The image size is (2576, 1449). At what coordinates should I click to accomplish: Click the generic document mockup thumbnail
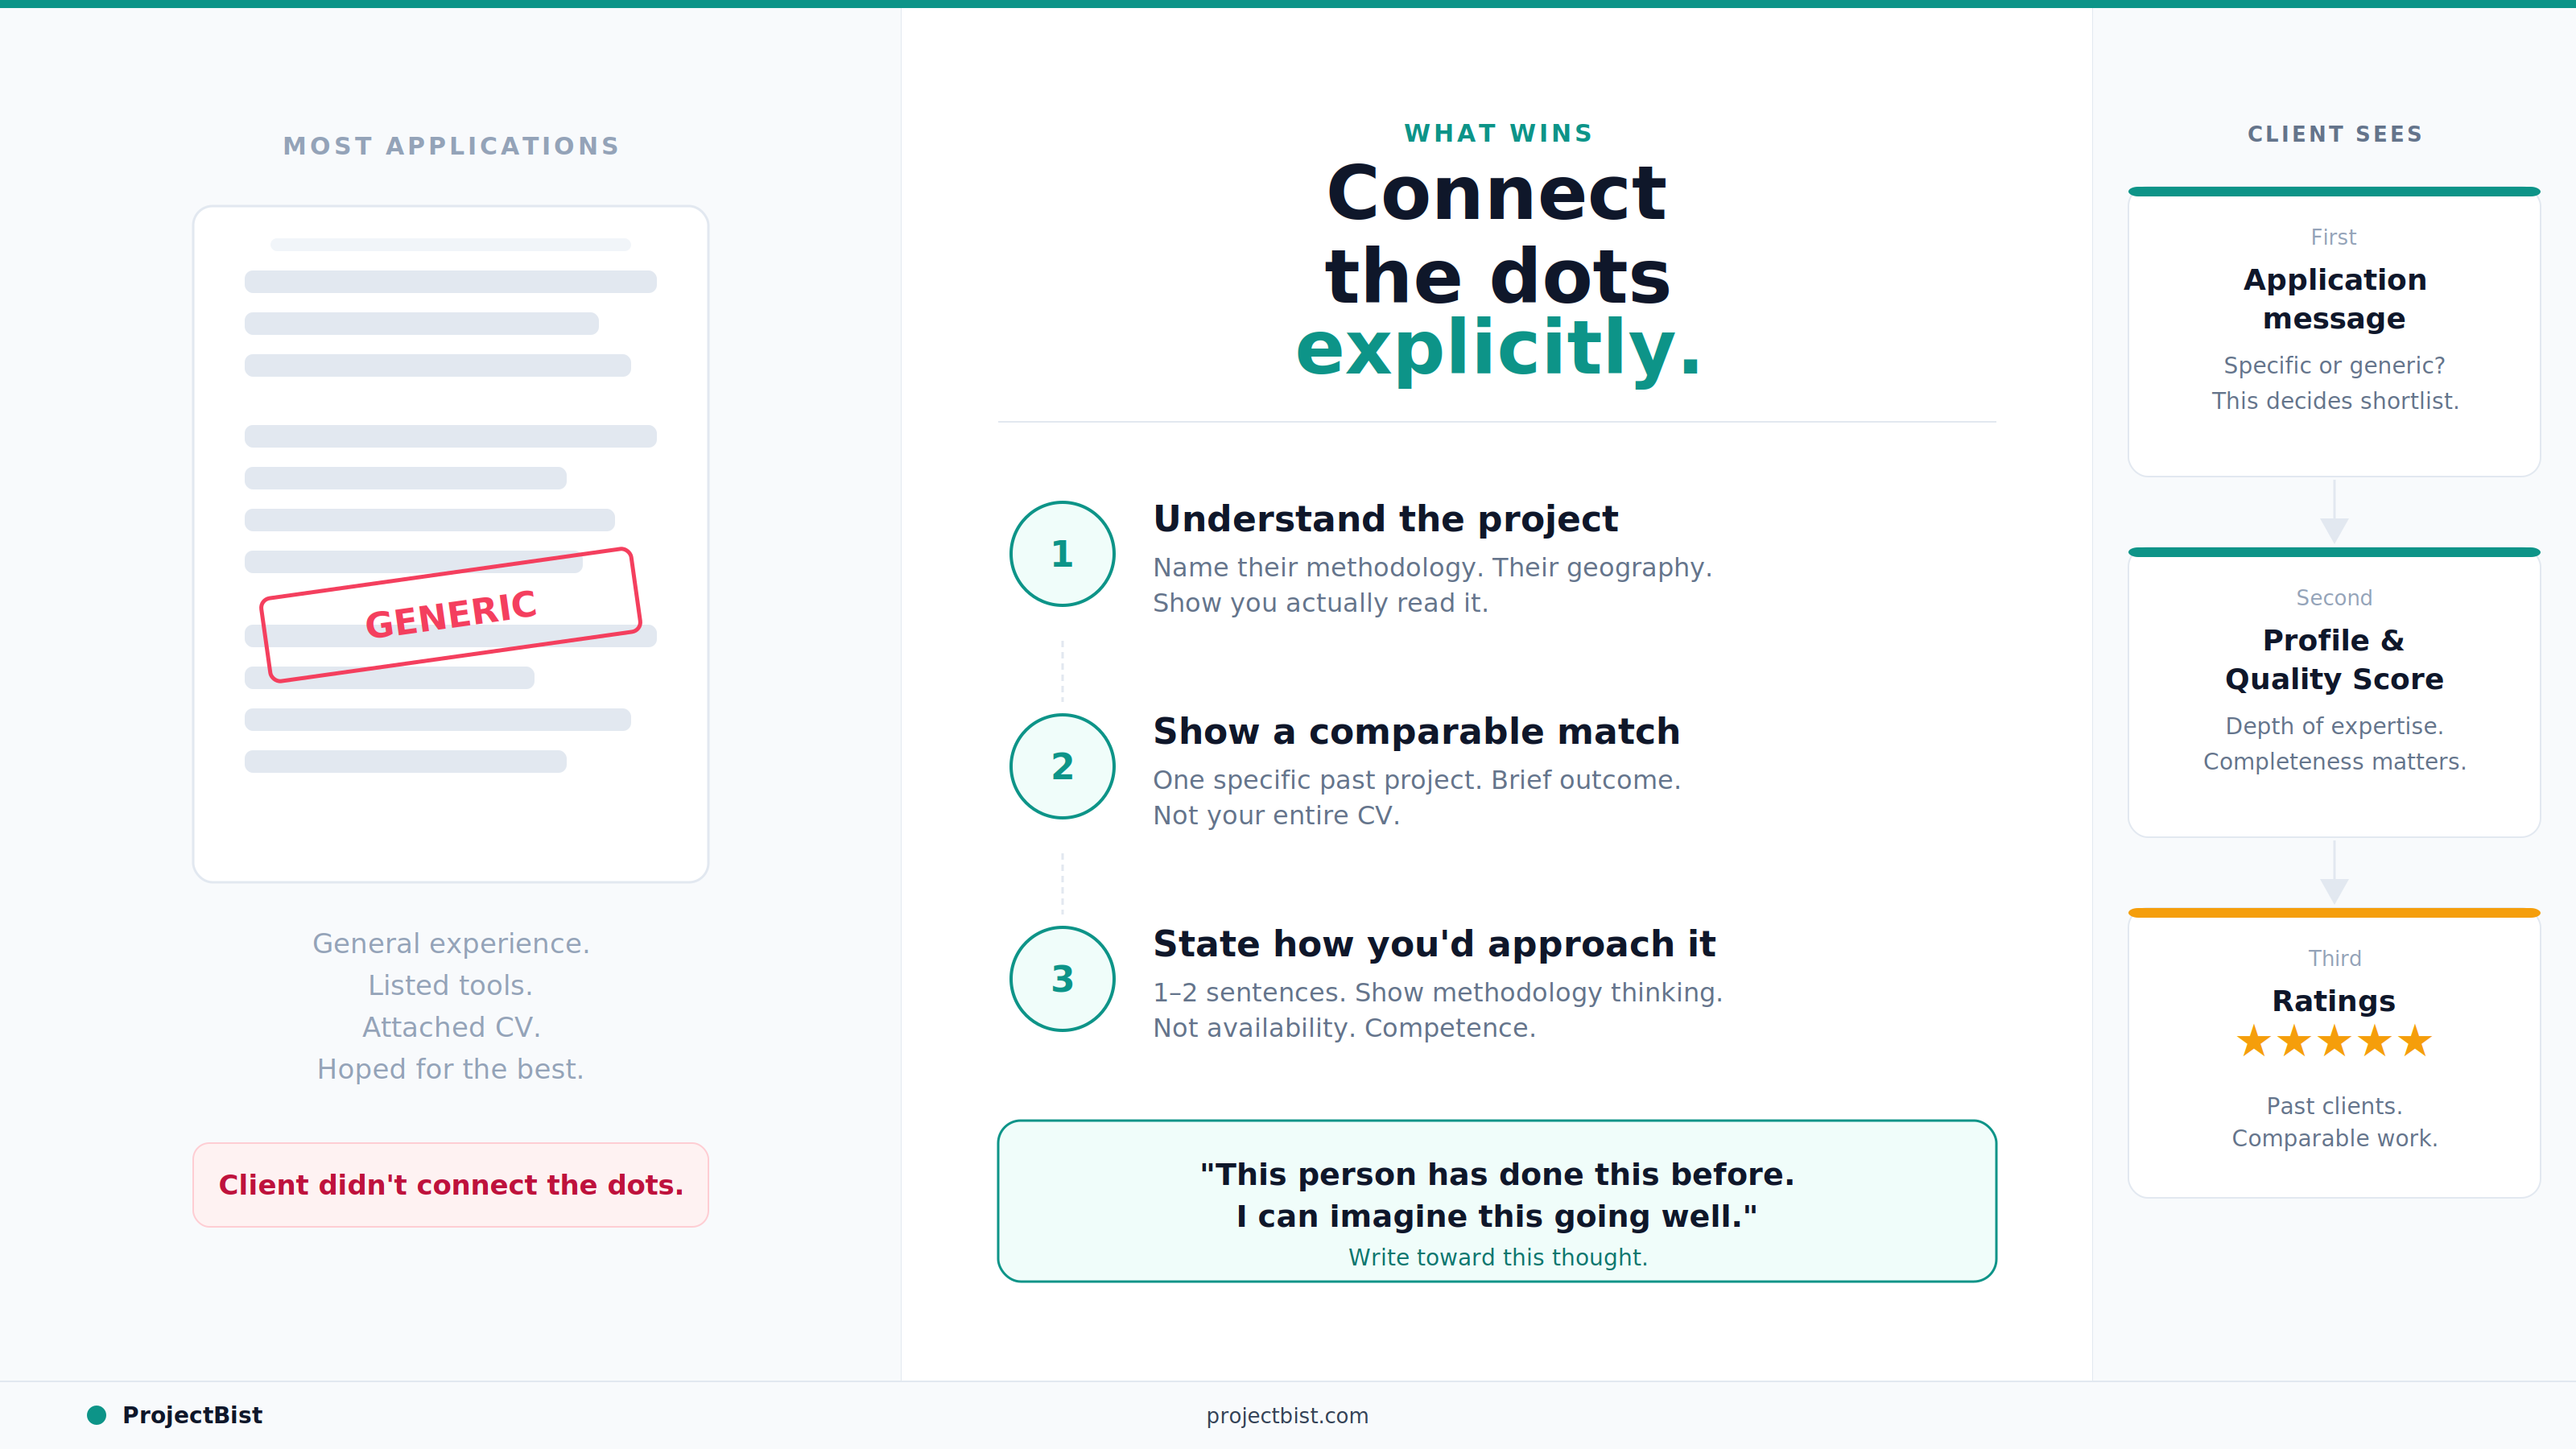(450, 544)
